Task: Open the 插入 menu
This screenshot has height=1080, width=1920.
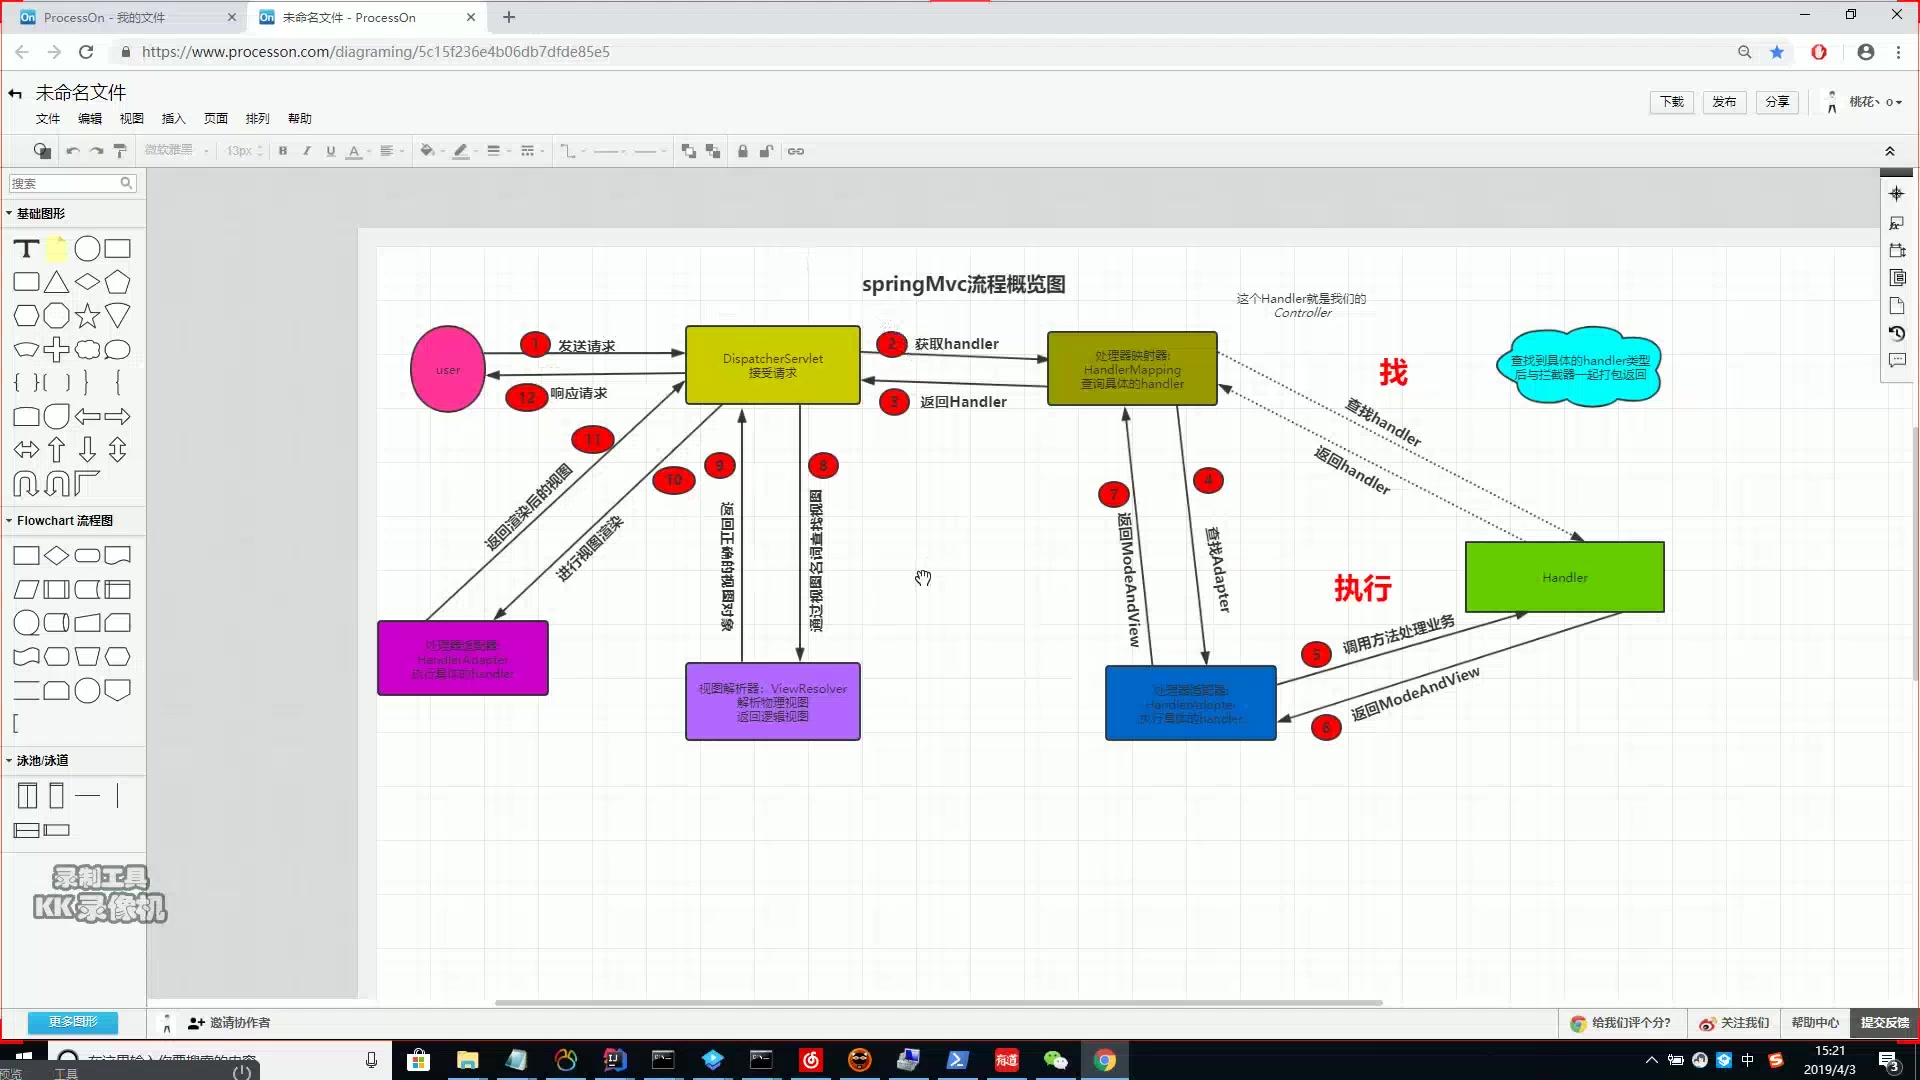Action: pyautogui.click(x=174, y=118)
